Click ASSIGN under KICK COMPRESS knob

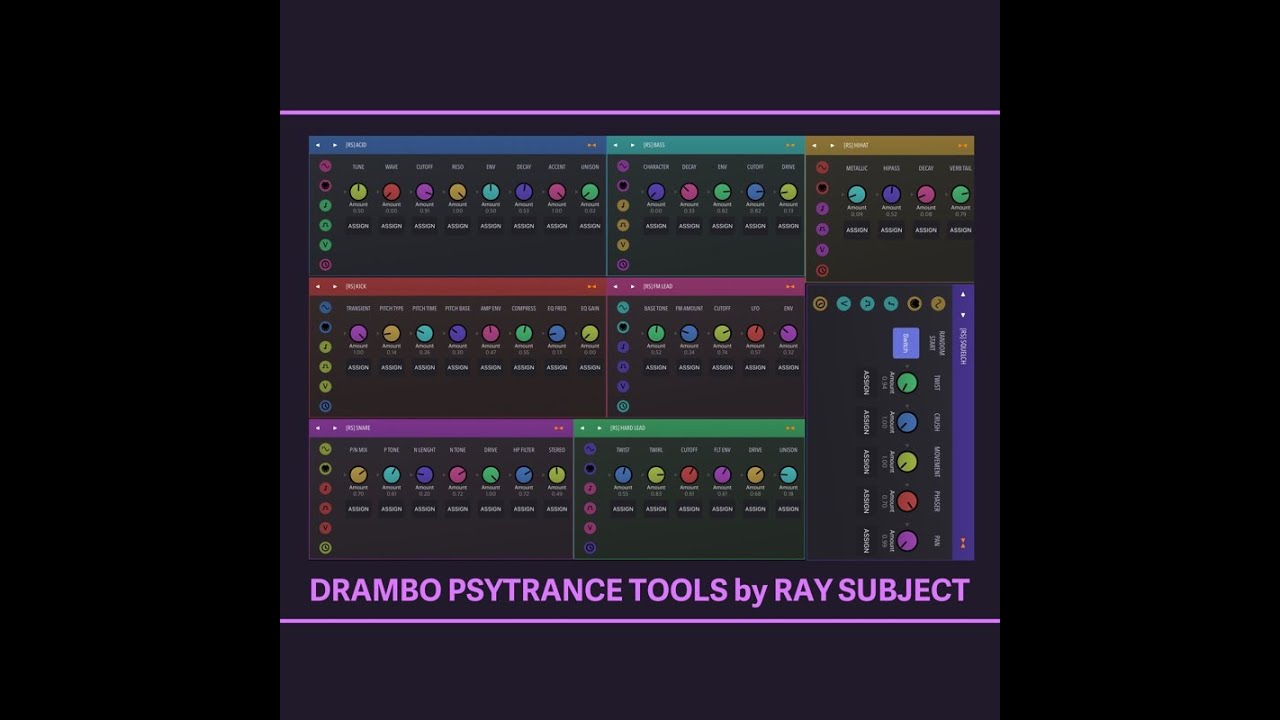click(x=524, y=367)
